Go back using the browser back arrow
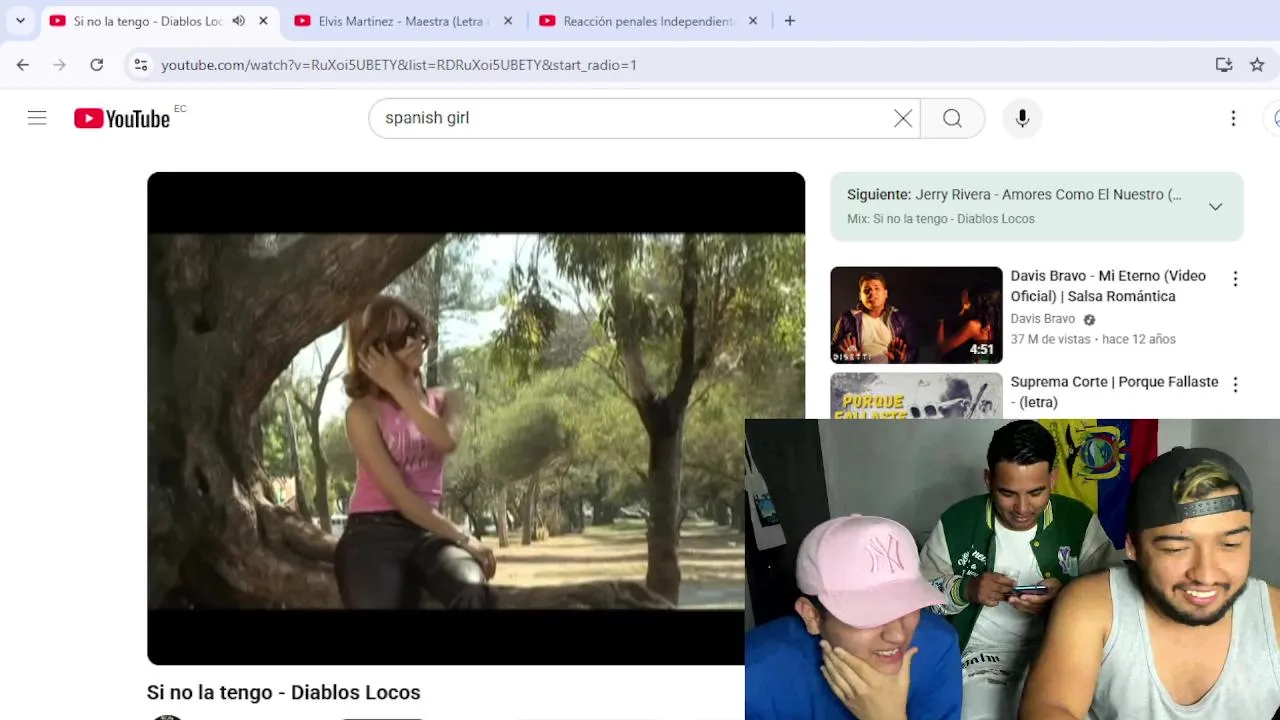Viewport: 1280px width, 720px height. click(x=23, y=65)
